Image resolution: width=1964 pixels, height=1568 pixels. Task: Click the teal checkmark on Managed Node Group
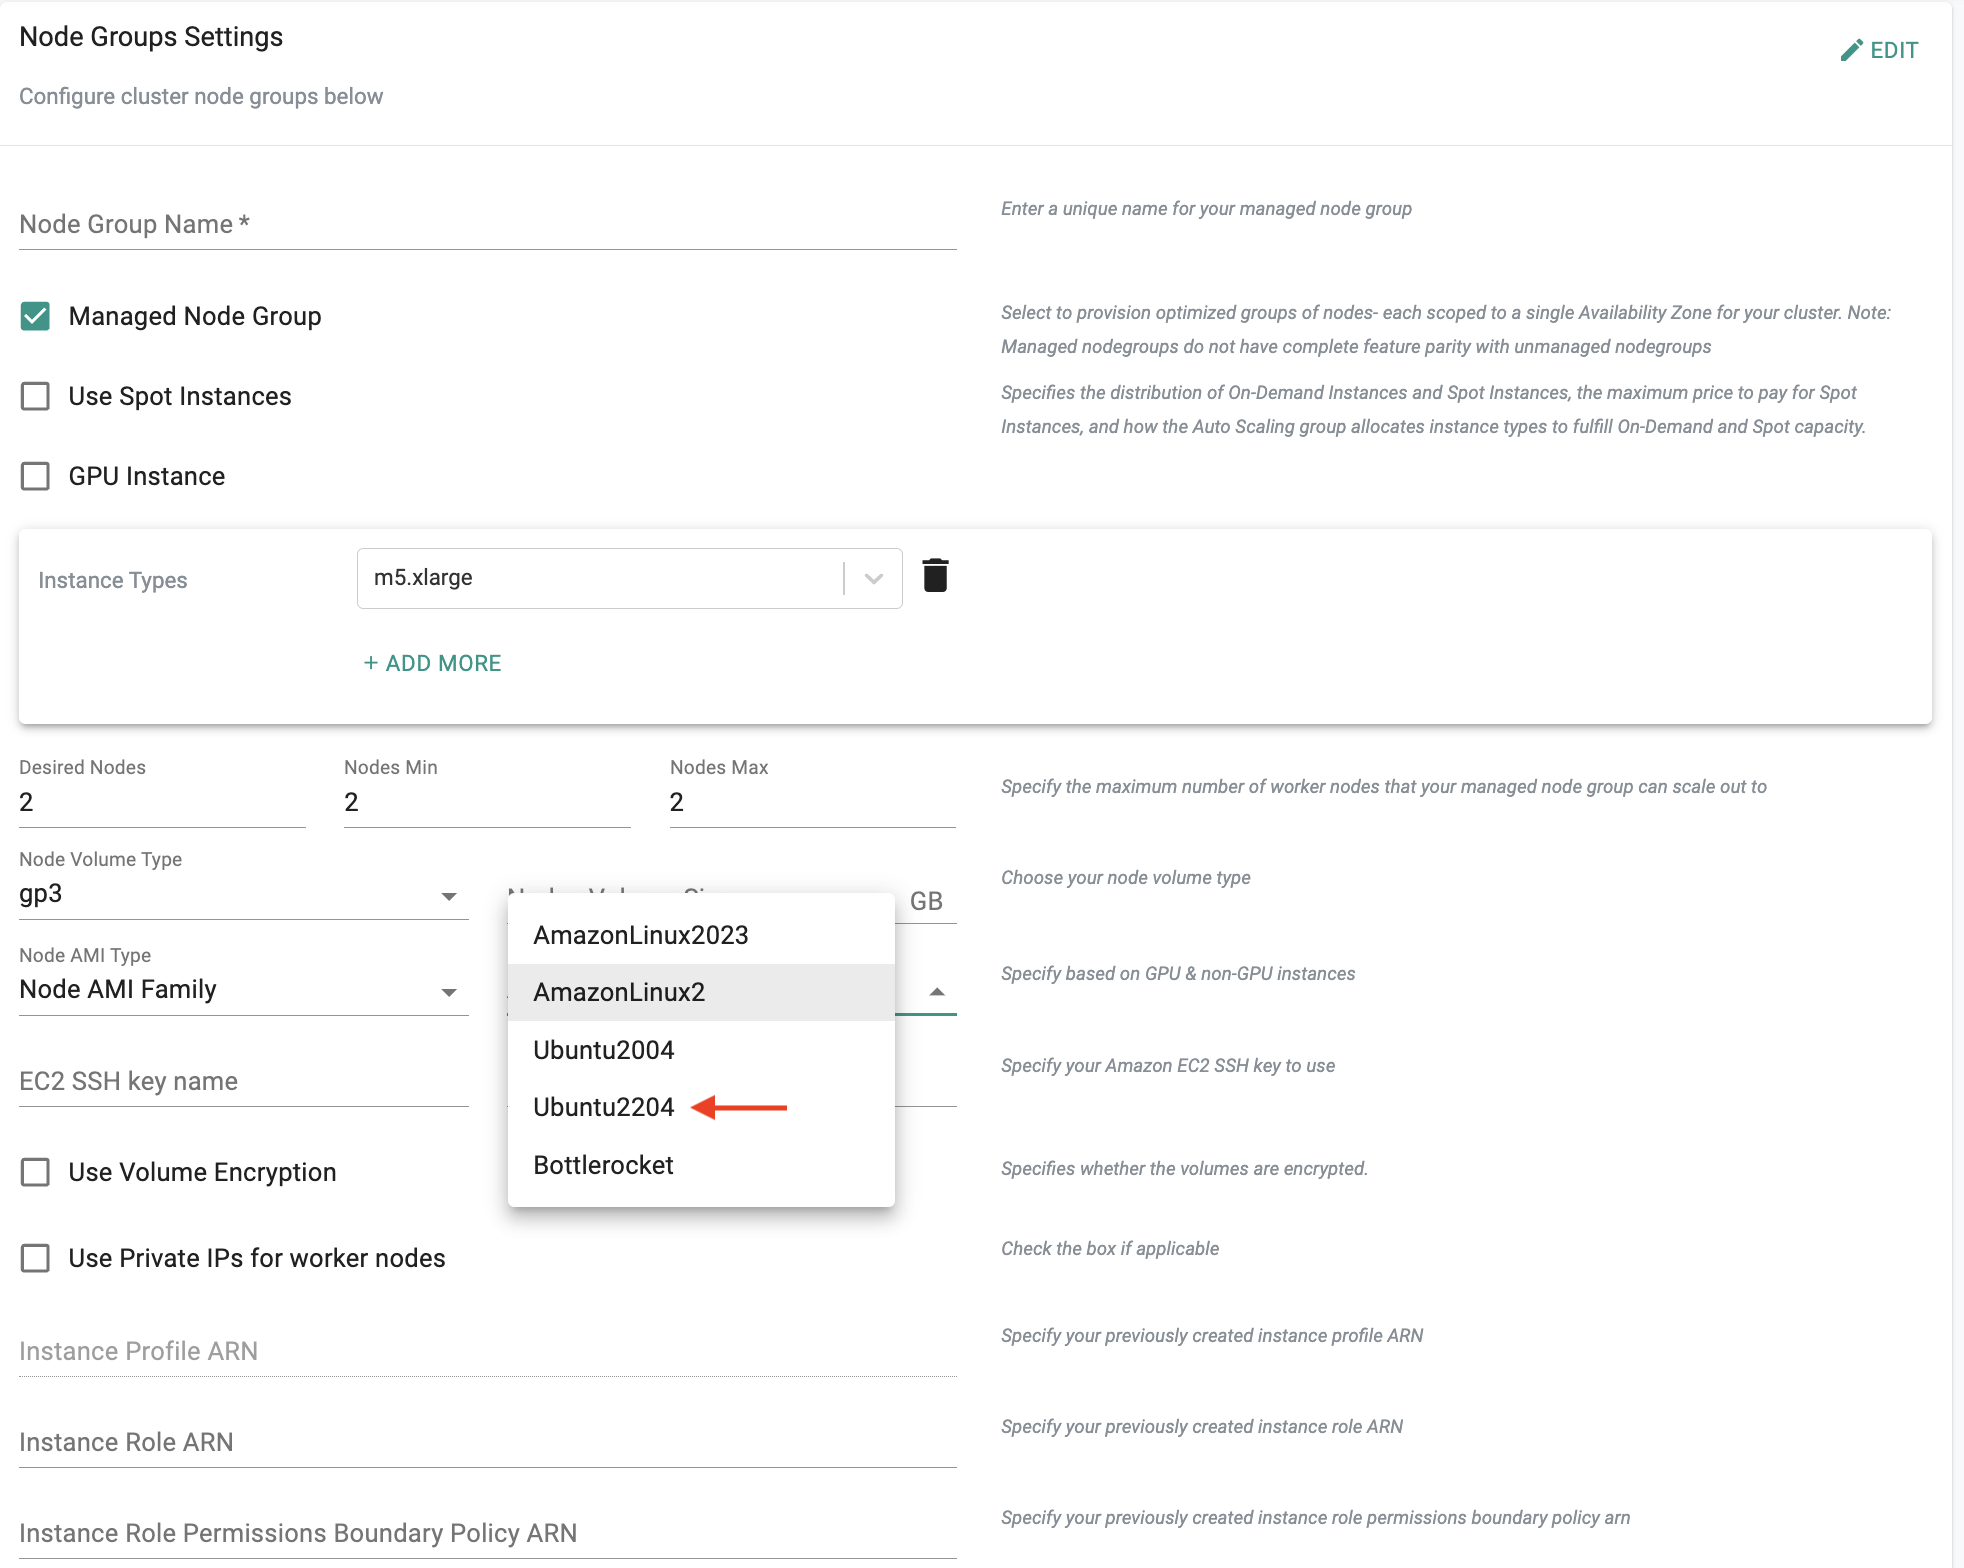click(35, 315)
